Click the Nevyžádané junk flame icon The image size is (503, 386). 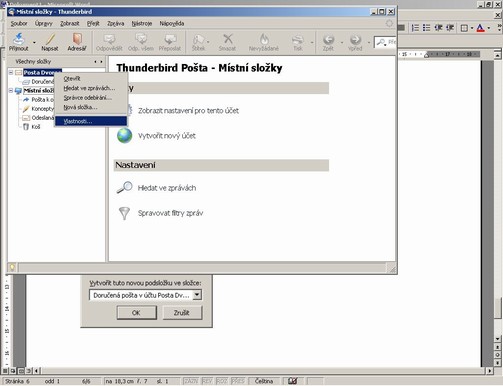(x=264, y=39)
